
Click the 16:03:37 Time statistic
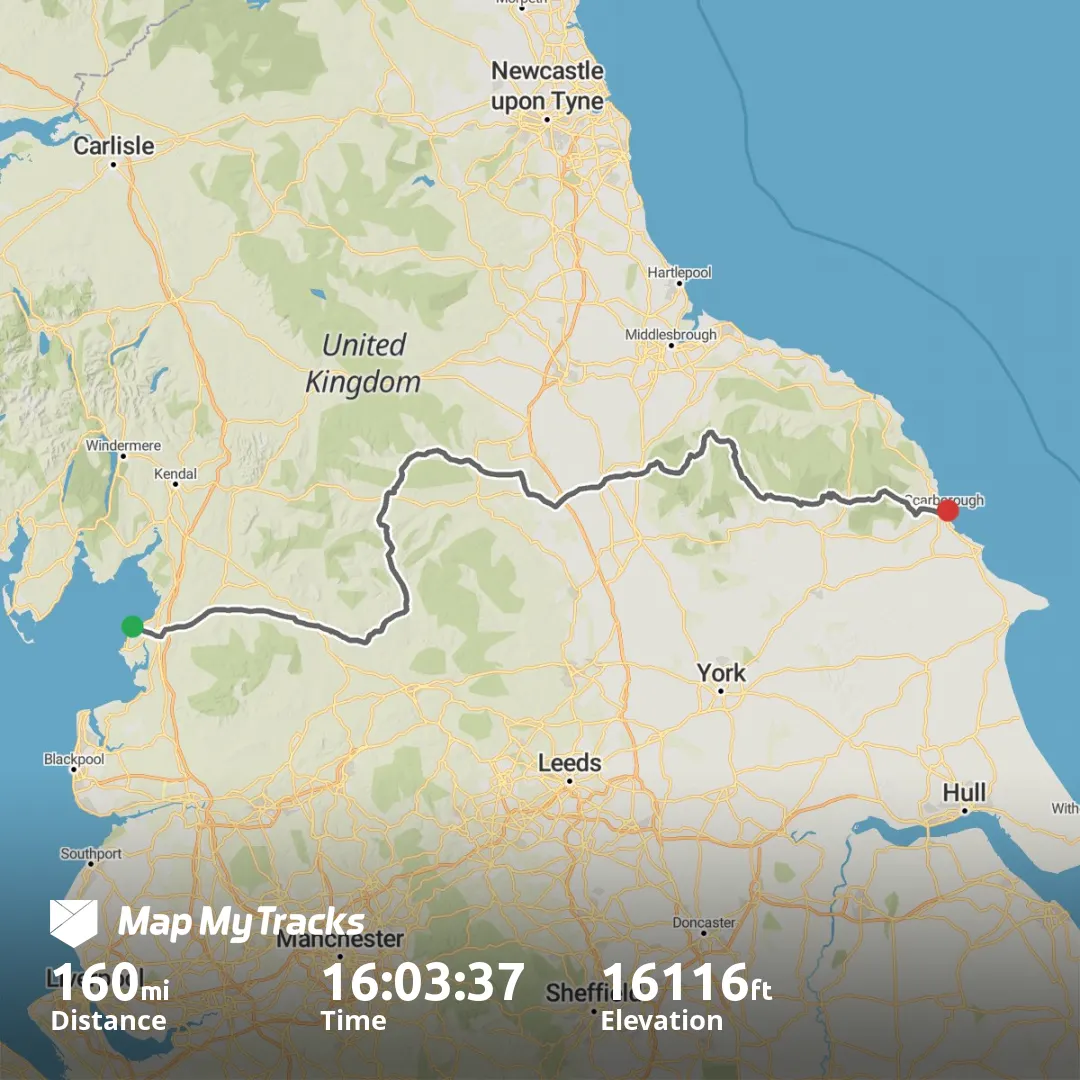click(x=422, y=997)
